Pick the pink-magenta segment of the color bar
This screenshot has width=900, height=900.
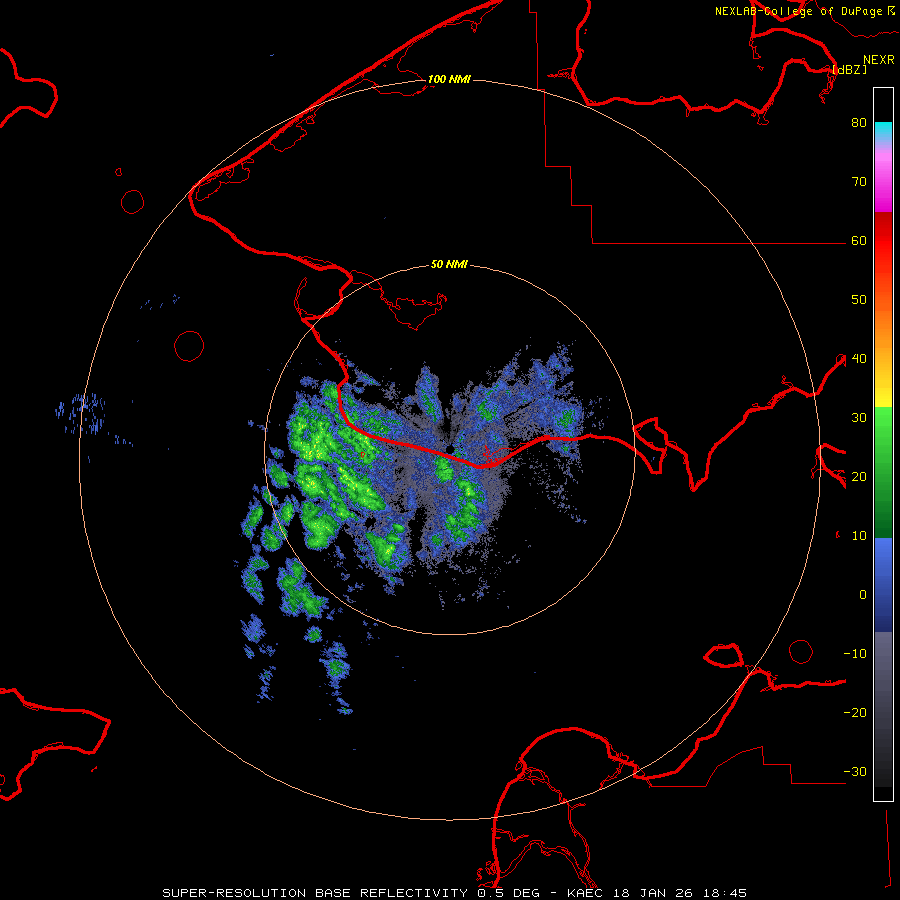tap(883, 181)
